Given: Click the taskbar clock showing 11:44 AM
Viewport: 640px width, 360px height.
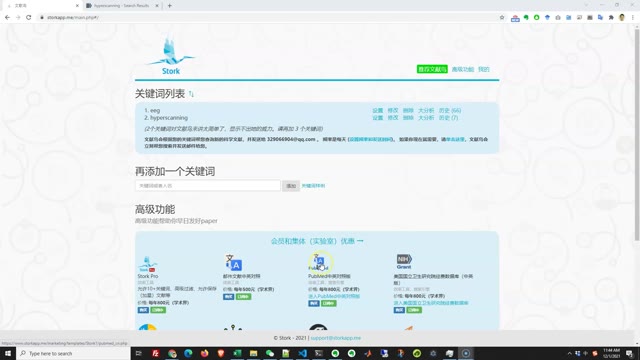Looking at the screenshot, I should point(611,353).
